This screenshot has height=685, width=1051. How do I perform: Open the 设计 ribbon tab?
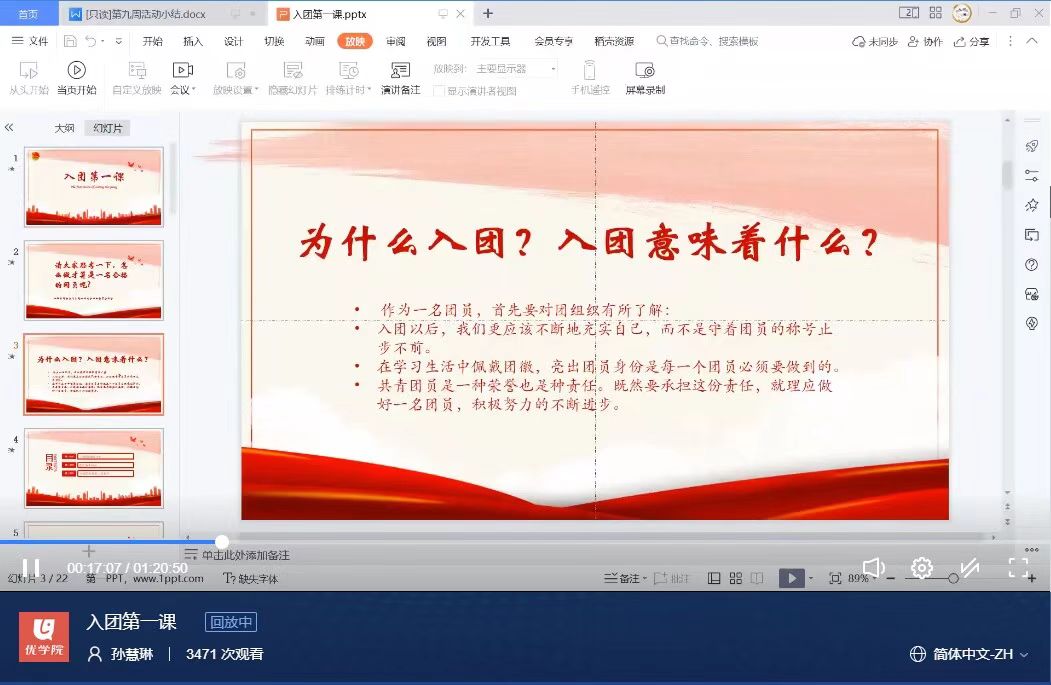pyautogui.click(x=233, y=42)
